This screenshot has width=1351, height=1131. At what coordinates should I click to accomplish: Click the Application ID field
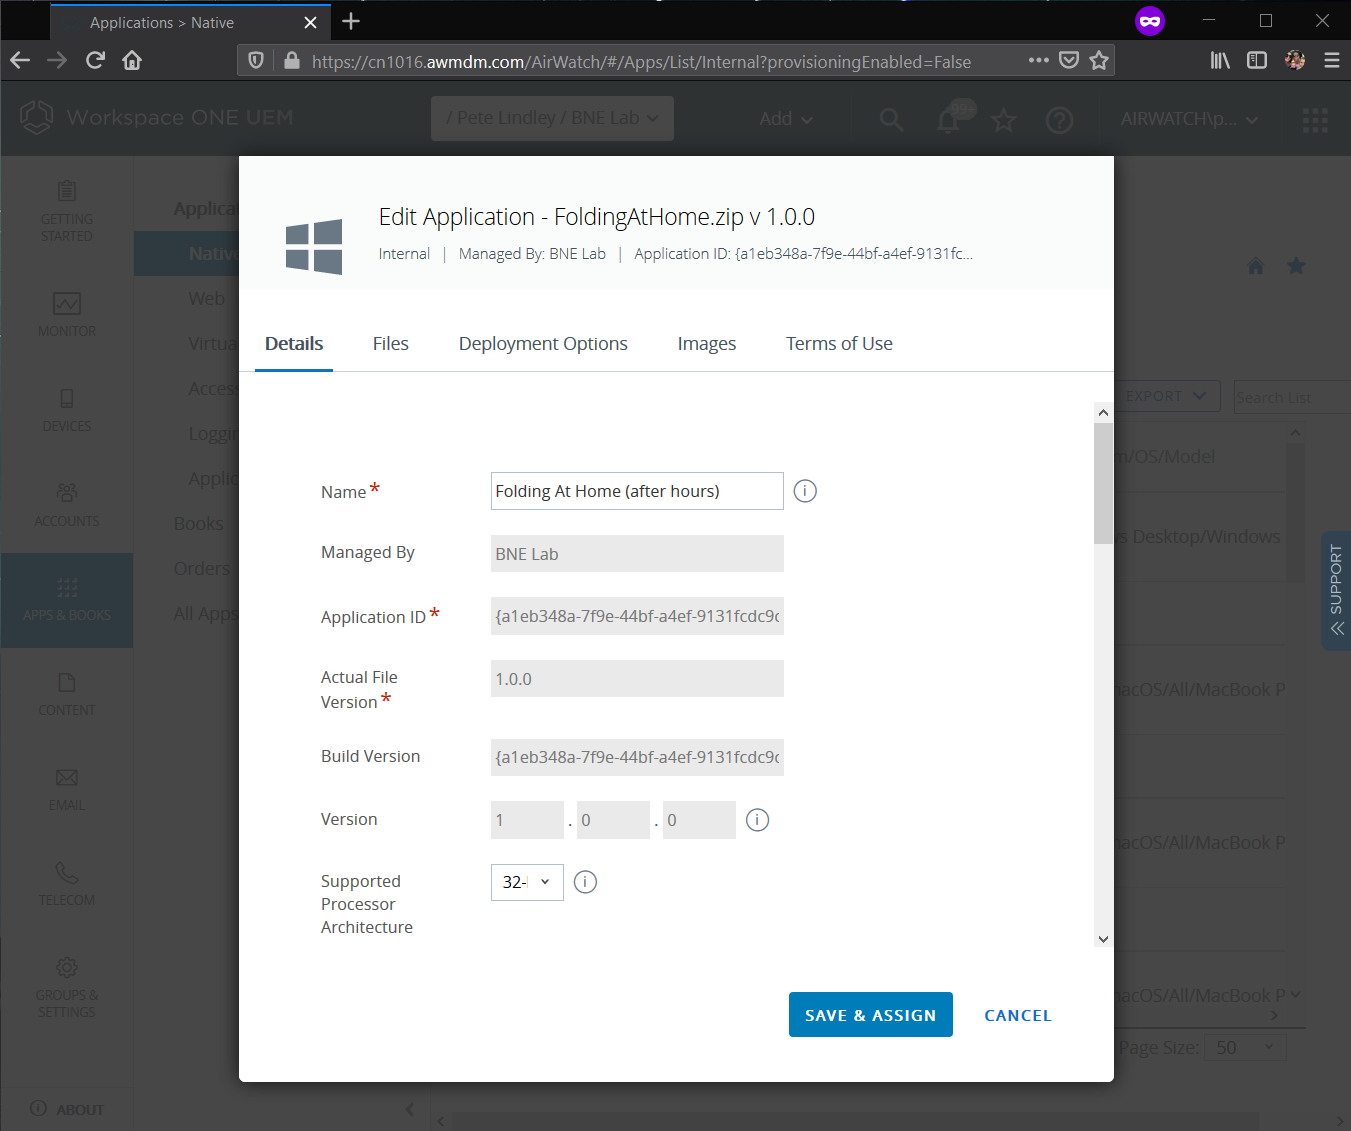[x=637, y=616]
